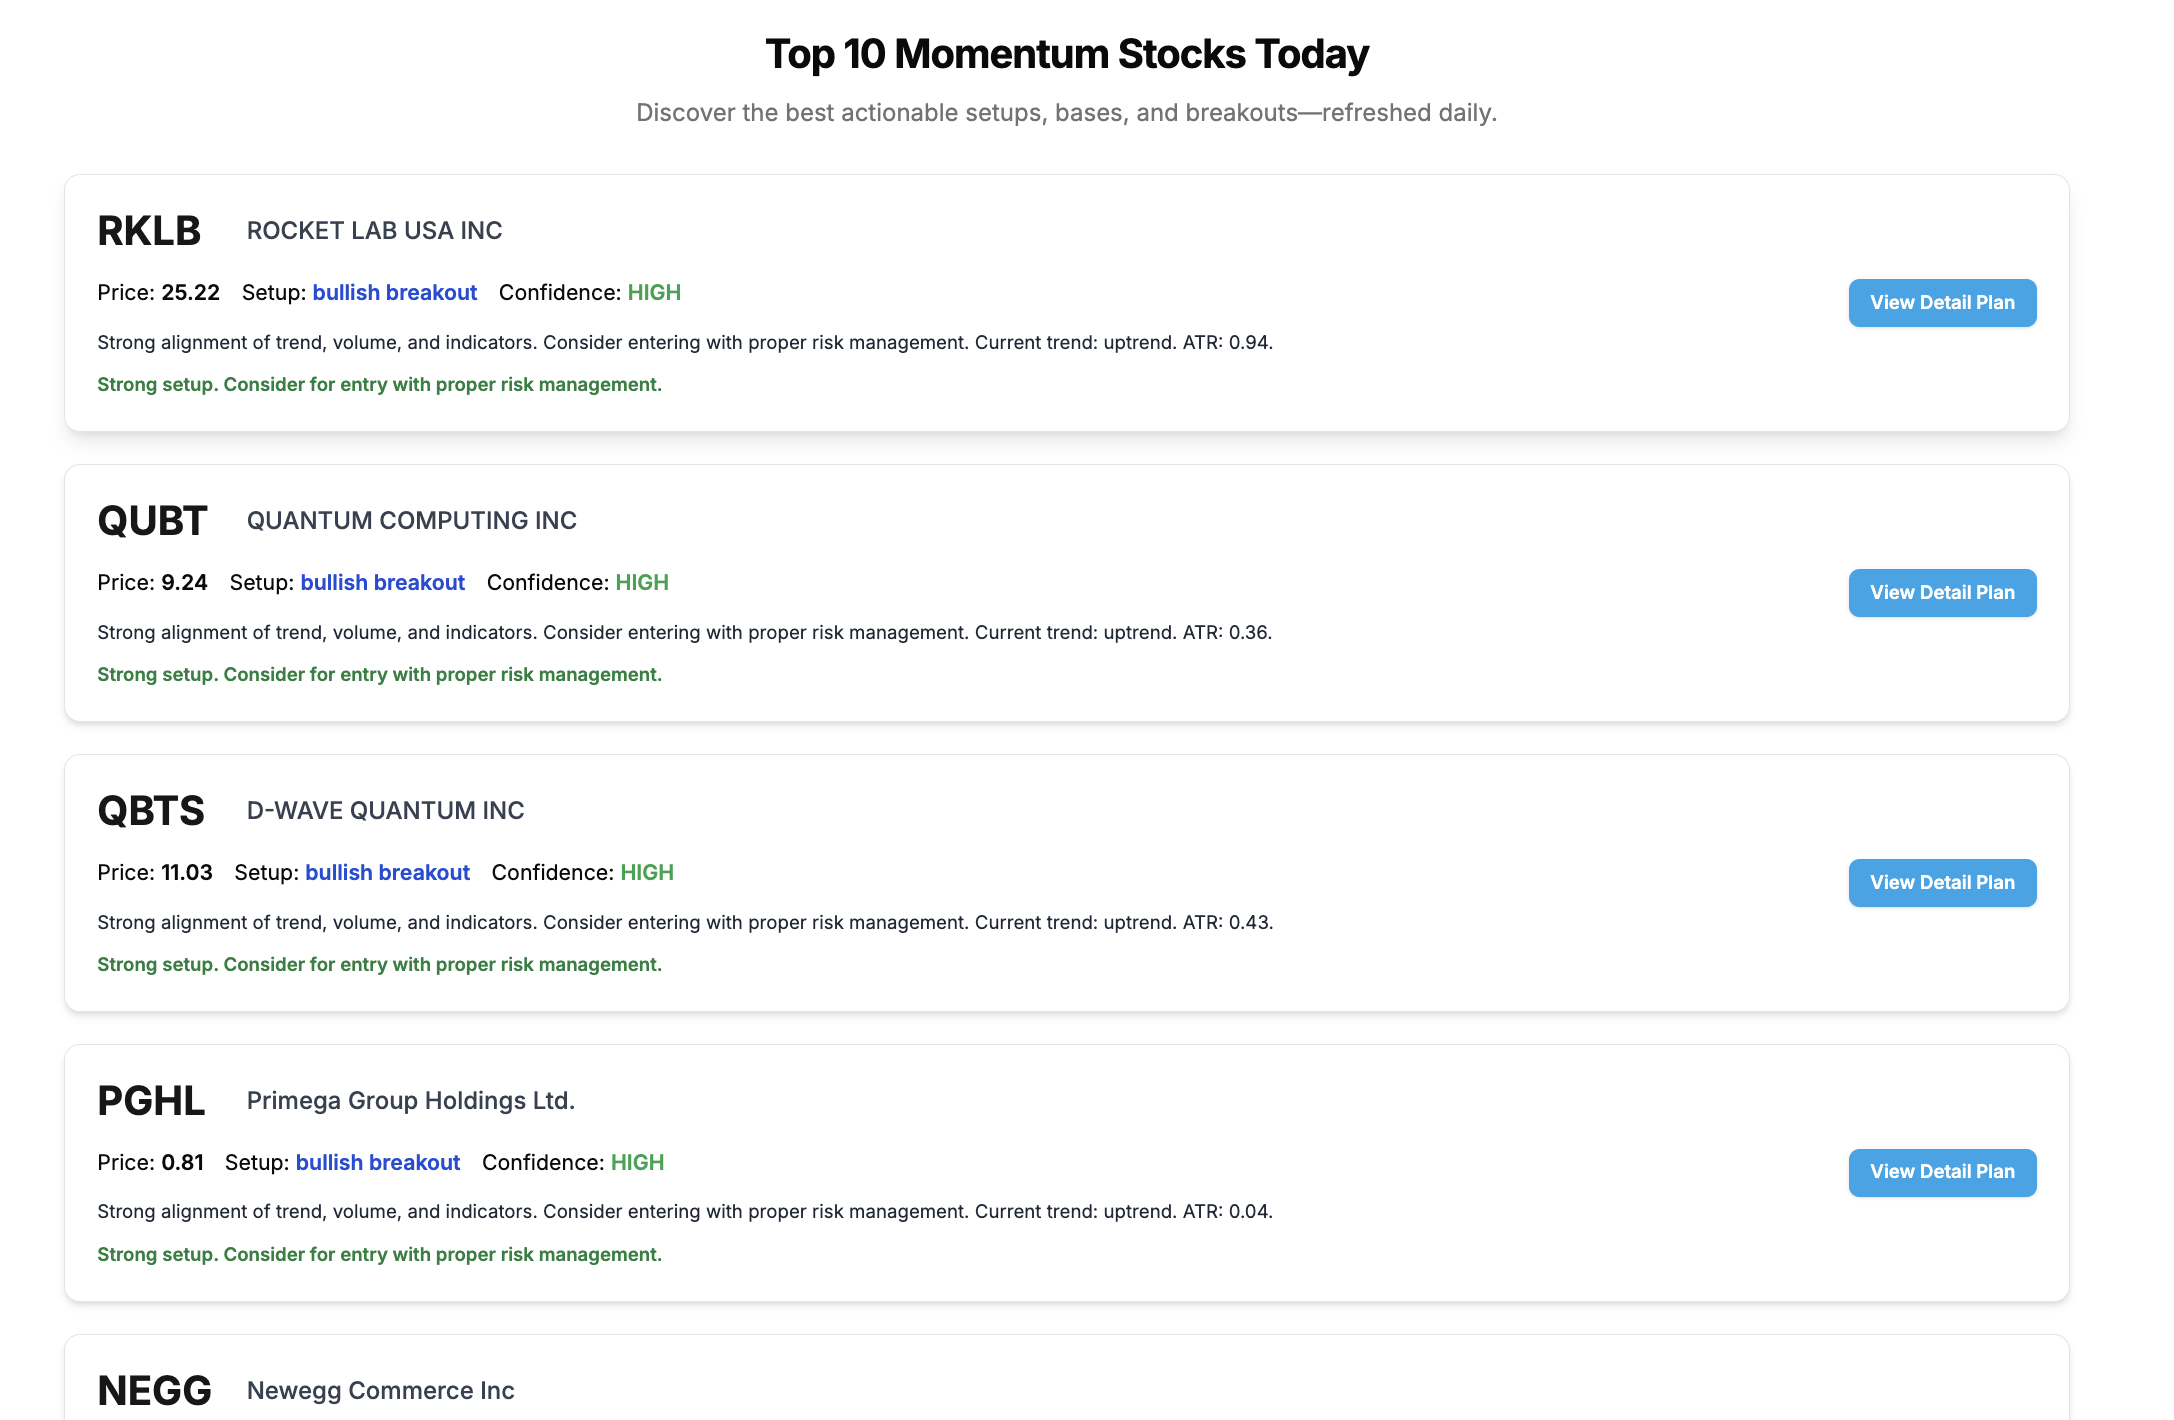Click RKLB description mentioning ATR: 0.94
2174x1420 pixels.
685,343
